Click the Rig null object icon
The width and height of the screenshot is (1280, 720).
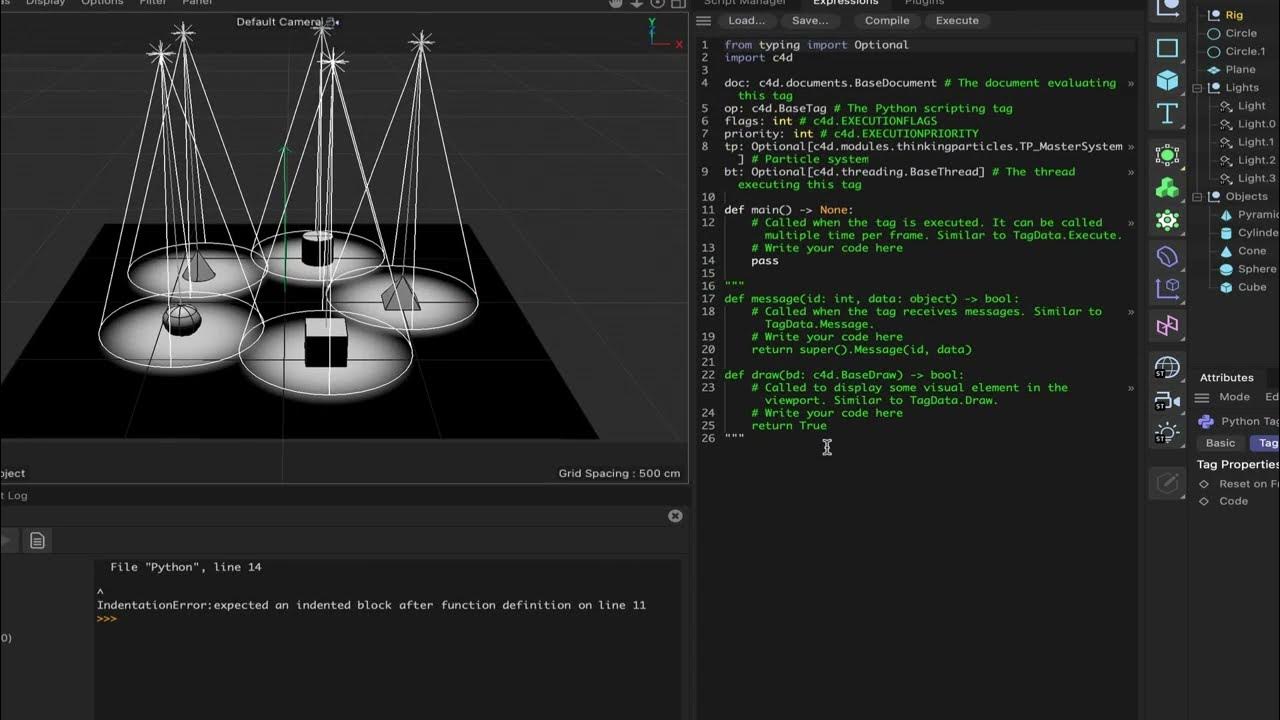pos(1215,15)
